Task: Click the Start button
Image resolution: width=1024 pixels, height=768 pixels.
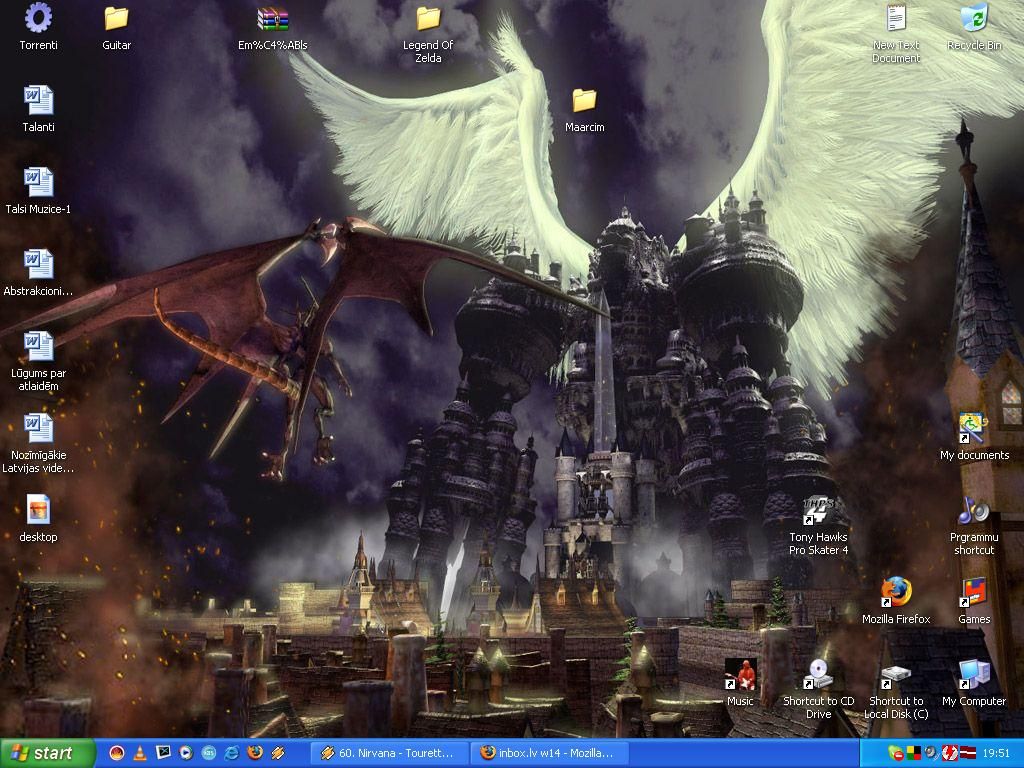Action: click(x=47, y=753)
